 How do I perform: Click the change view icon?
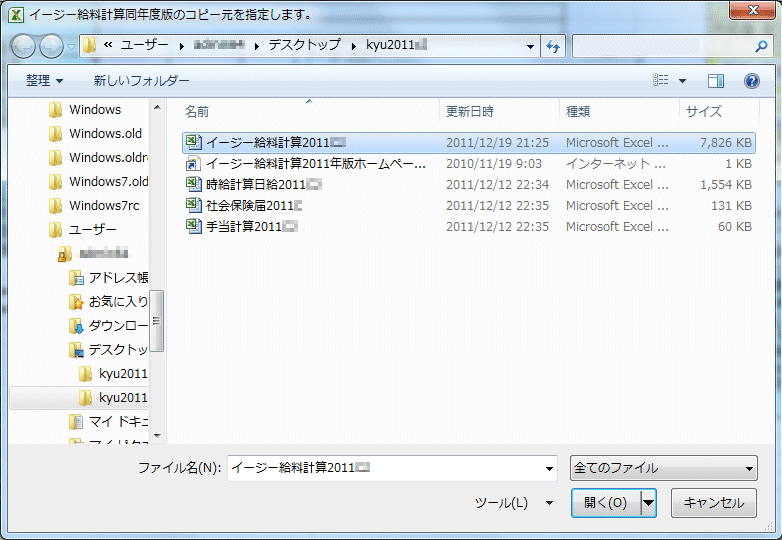click(x=661, y=81)
